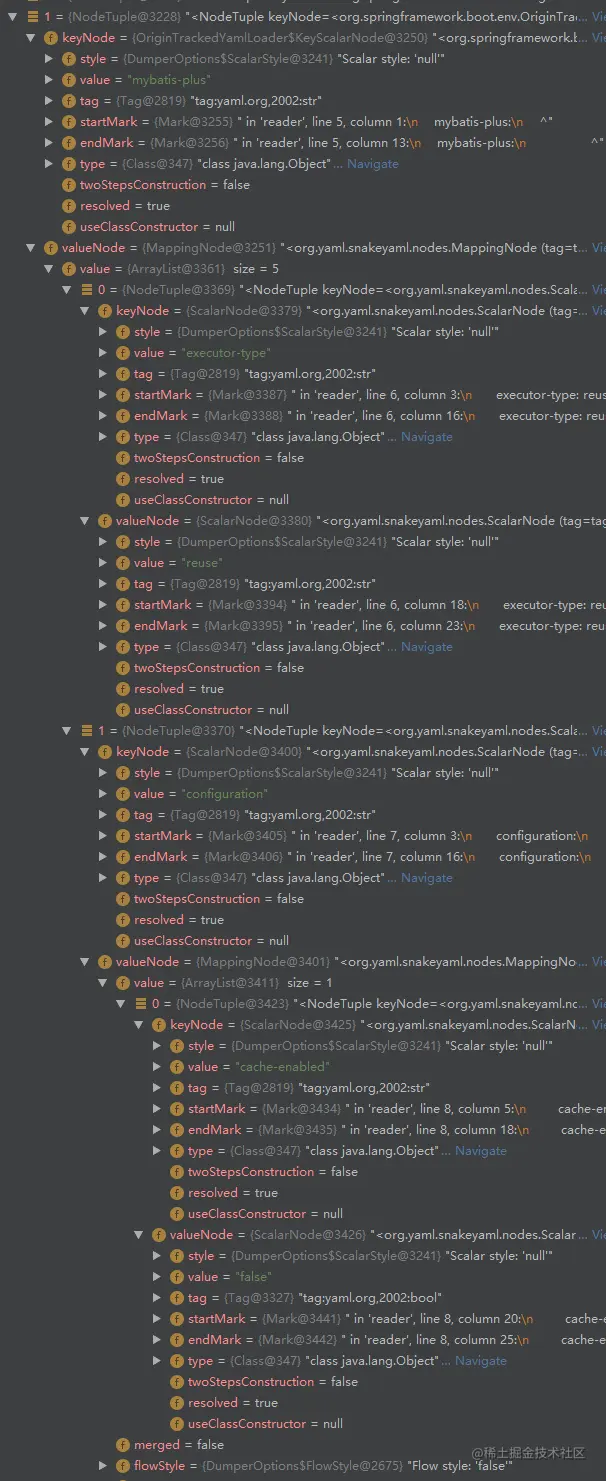Click the field icon of the "mybatis-plus" value row
606x1481 pixels.
pyautogui.click(x=69, y=80)
